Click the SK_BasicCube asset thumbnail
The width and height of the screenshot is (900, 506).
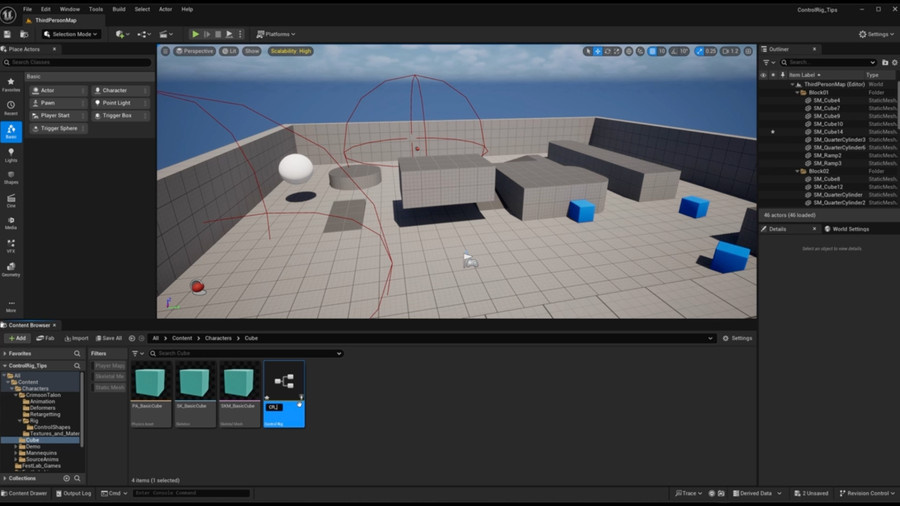pyautogui.click(x=195, y=382)
